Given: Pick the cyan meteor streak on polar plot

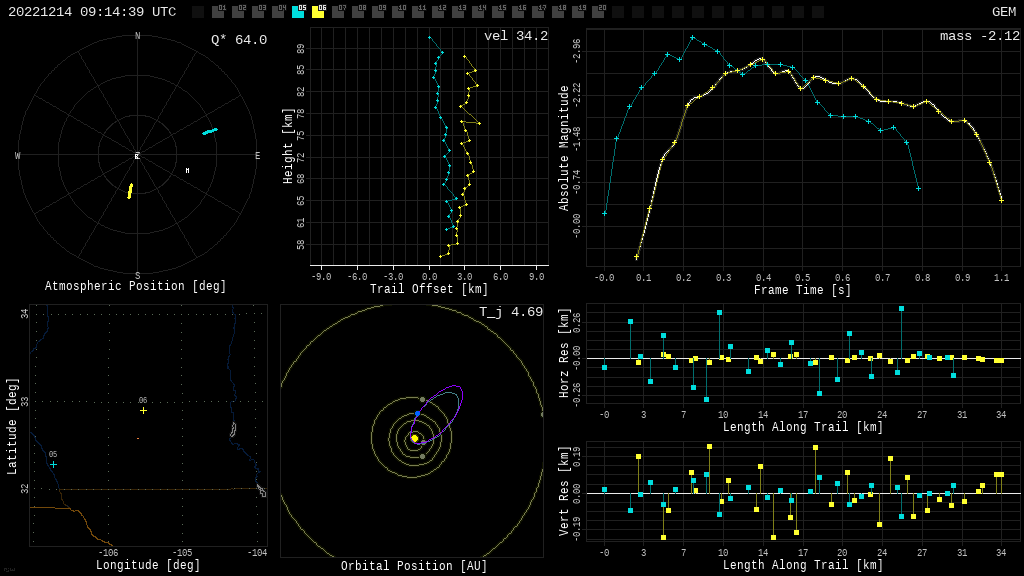Looking at the screenshot, I should coord(209,131).
